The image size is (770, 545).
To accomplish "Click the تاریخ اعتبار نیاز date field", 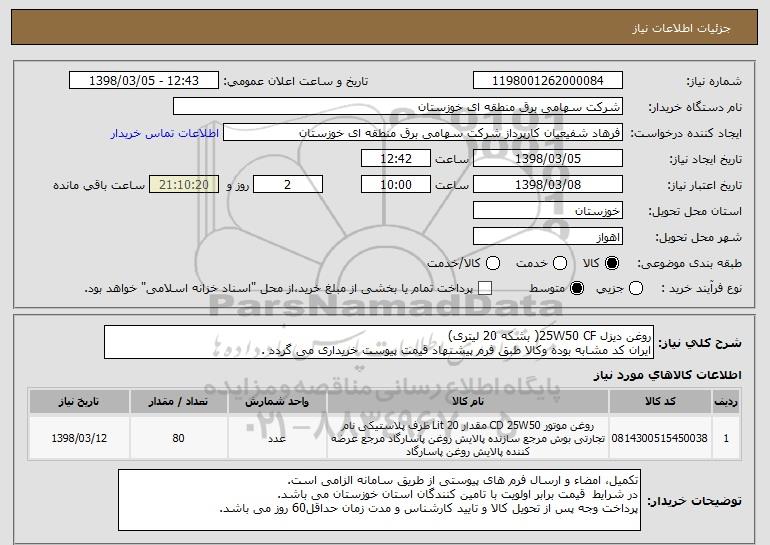I will tap(548, 185).
